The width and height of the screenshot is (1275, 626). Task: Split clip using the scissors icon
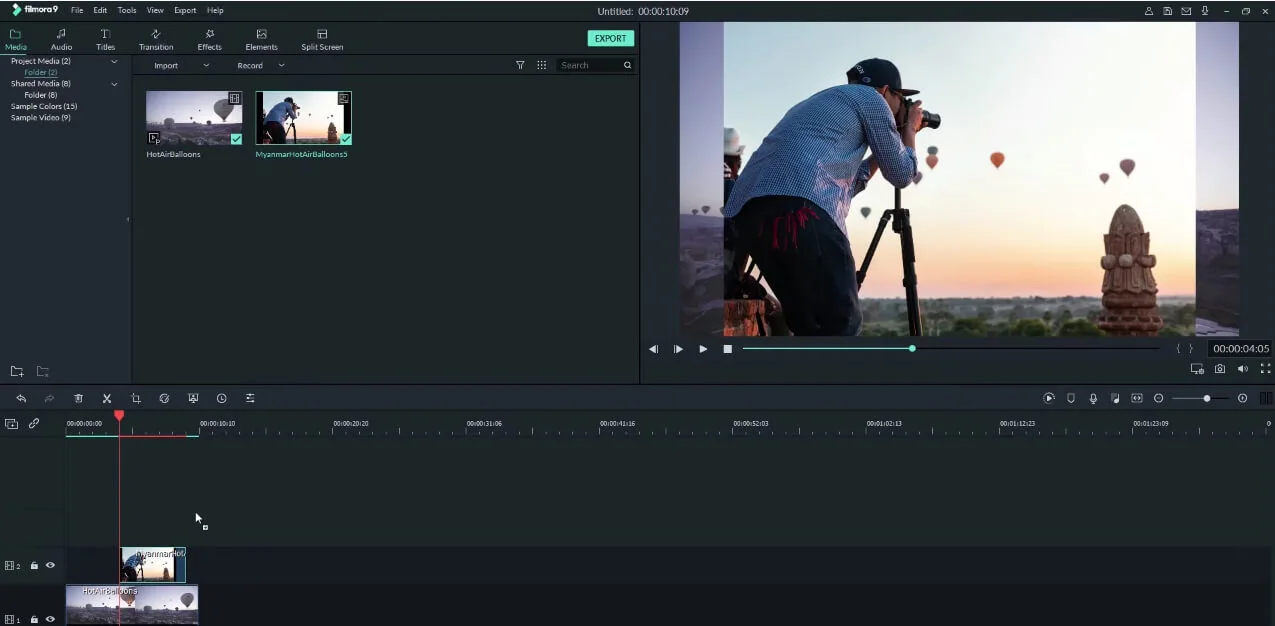pos(107,398)
